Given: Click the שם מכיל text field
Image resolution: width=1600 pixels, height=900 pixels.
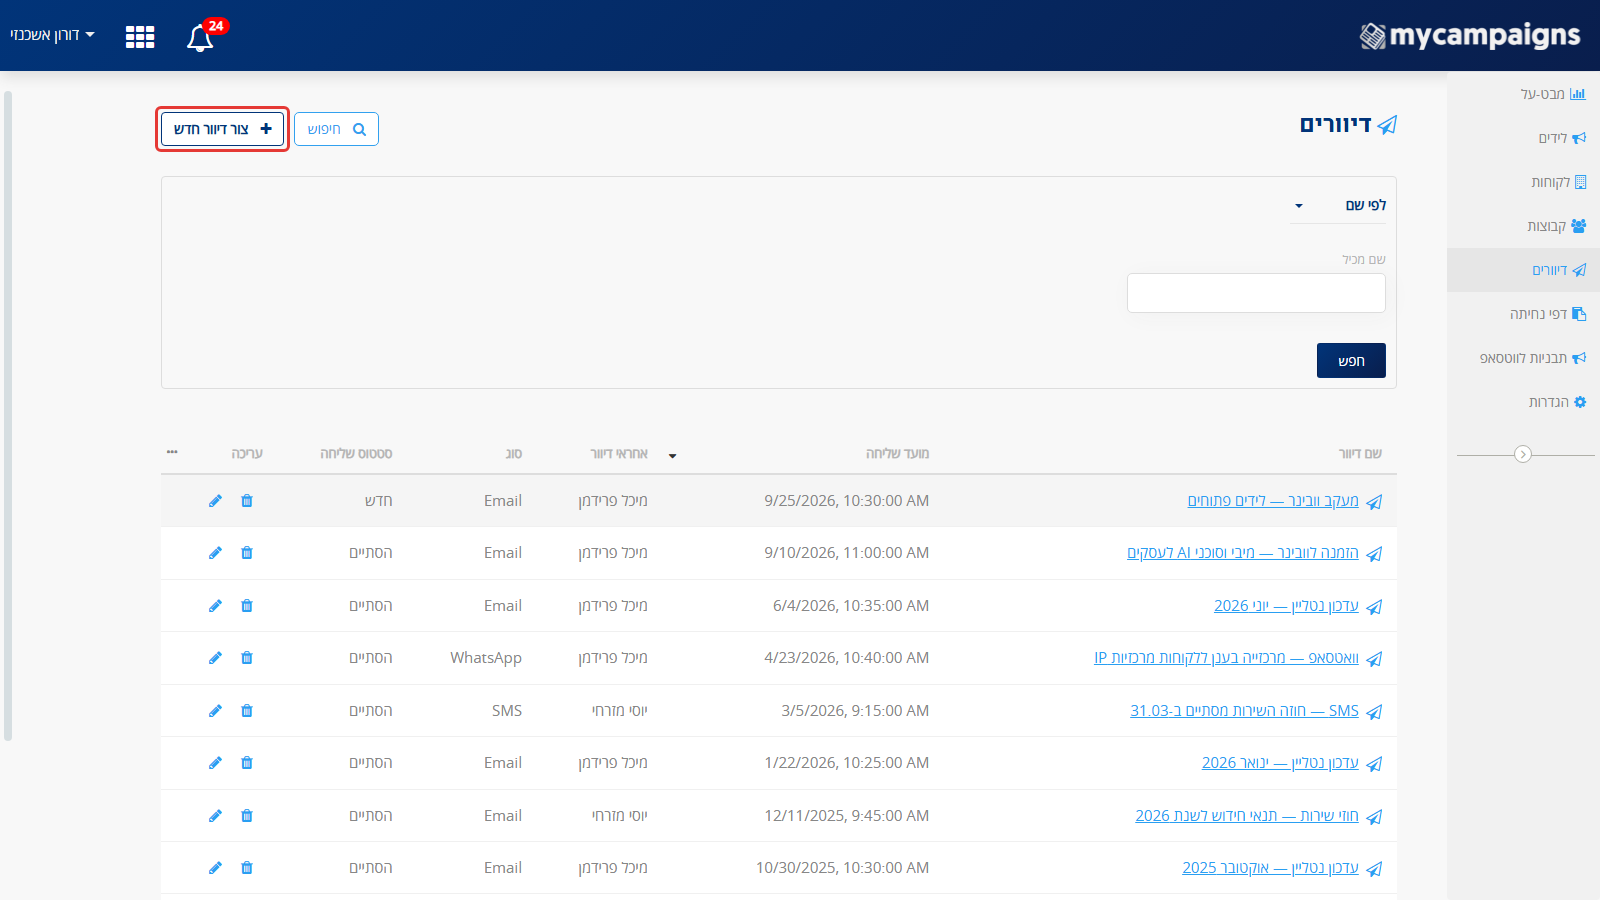Looking at the screenshot, I should (x=1256, y=293).
